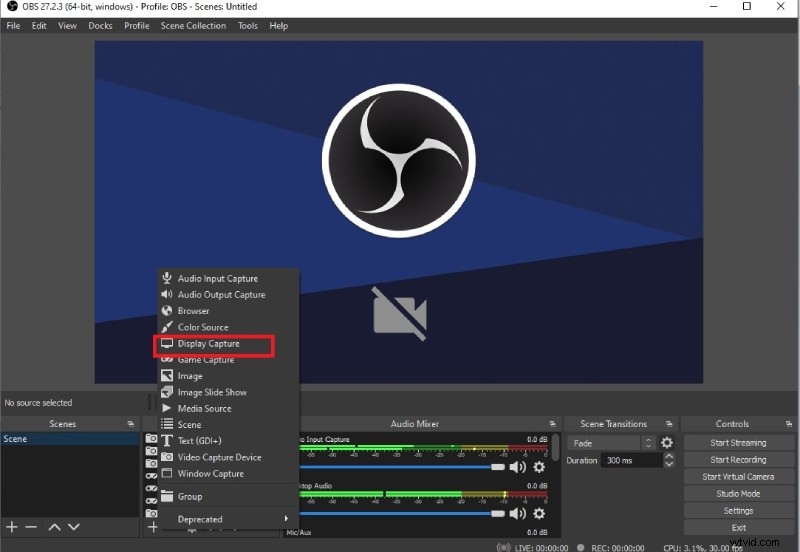The width and height of the screenshot is (800, 552).
Task: Open the Edit menu
Action: point(39,26)
